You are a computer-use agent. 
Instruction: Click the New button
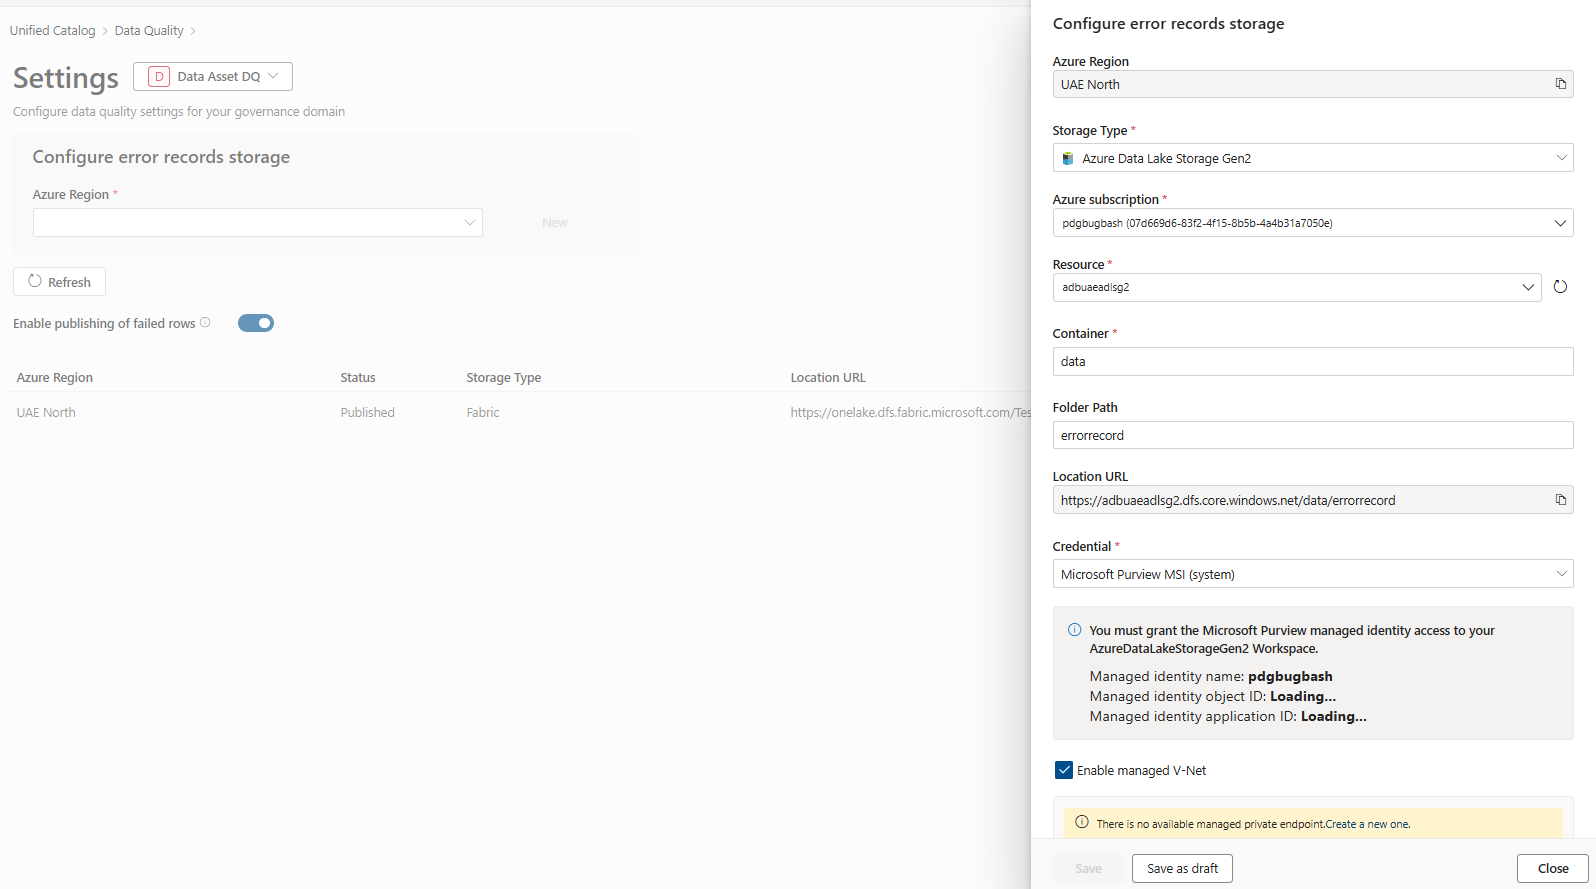(555, 222)
